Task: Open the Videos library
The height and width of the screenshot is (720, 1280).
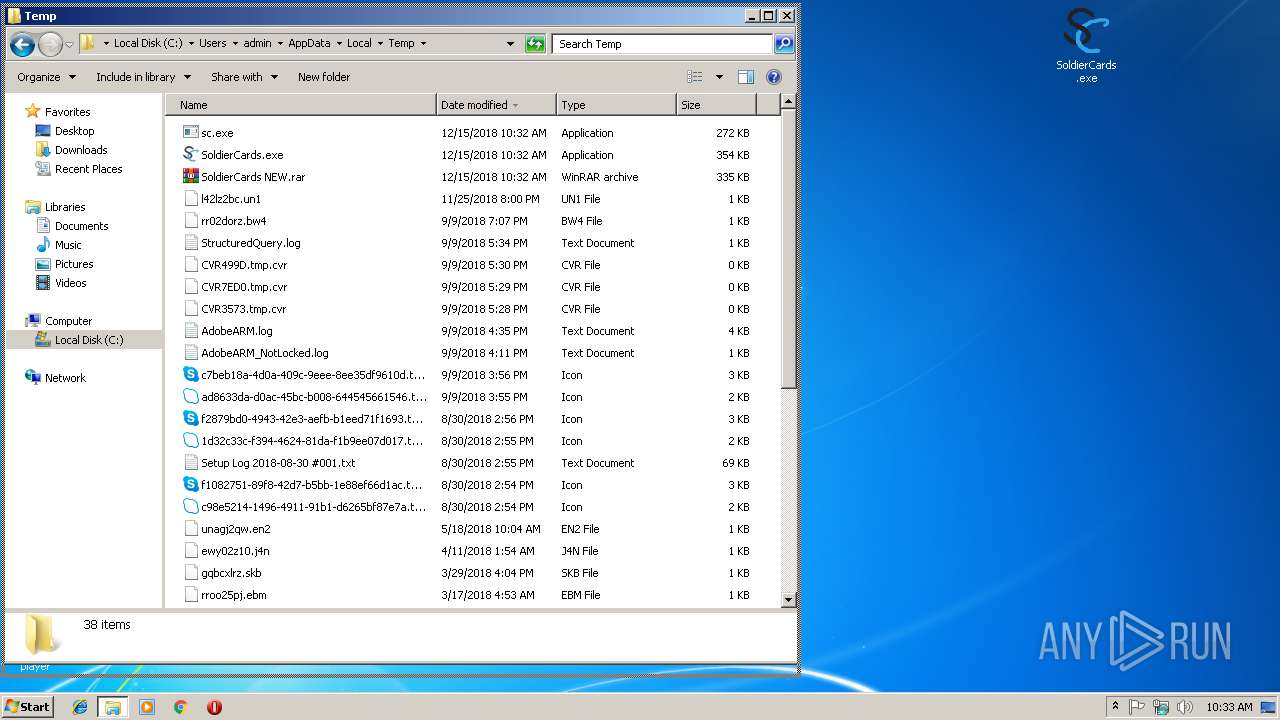Action: (70, 283)
